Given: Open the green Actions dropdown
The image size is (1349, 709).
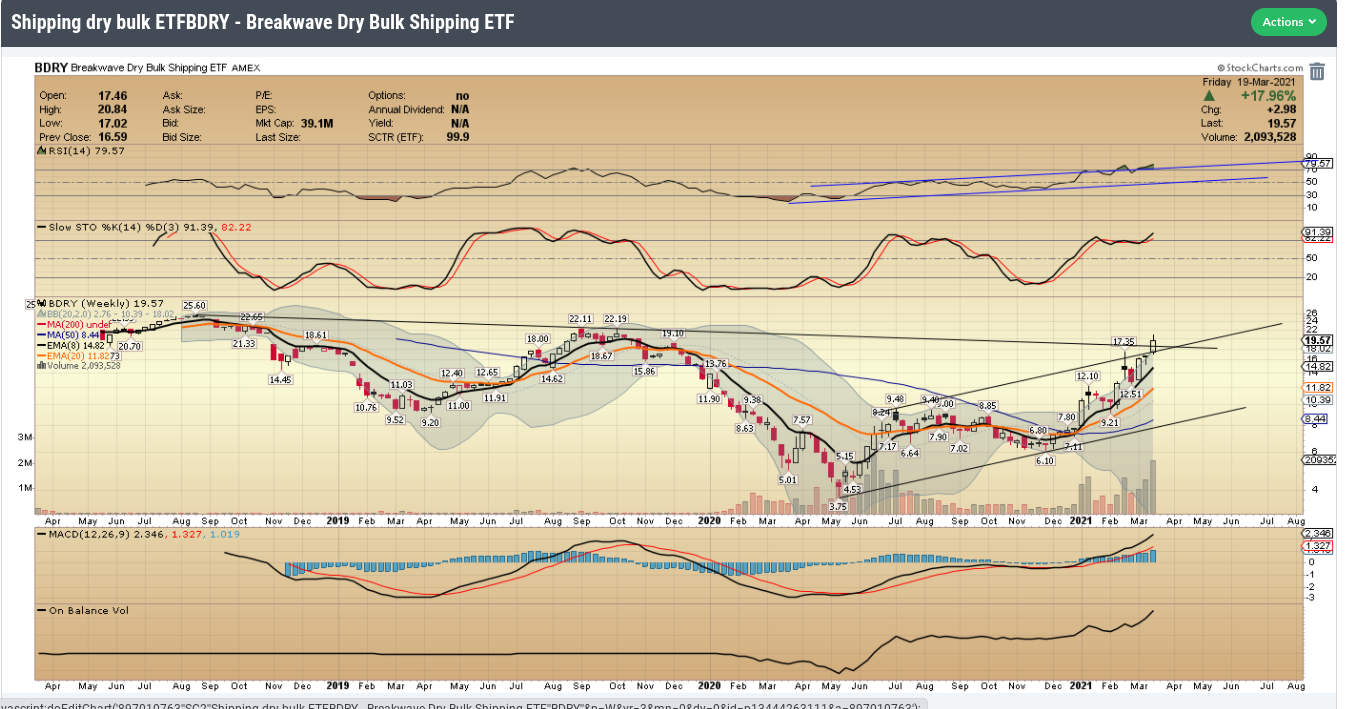Looking at the screenshot, I should point(1288,22).
